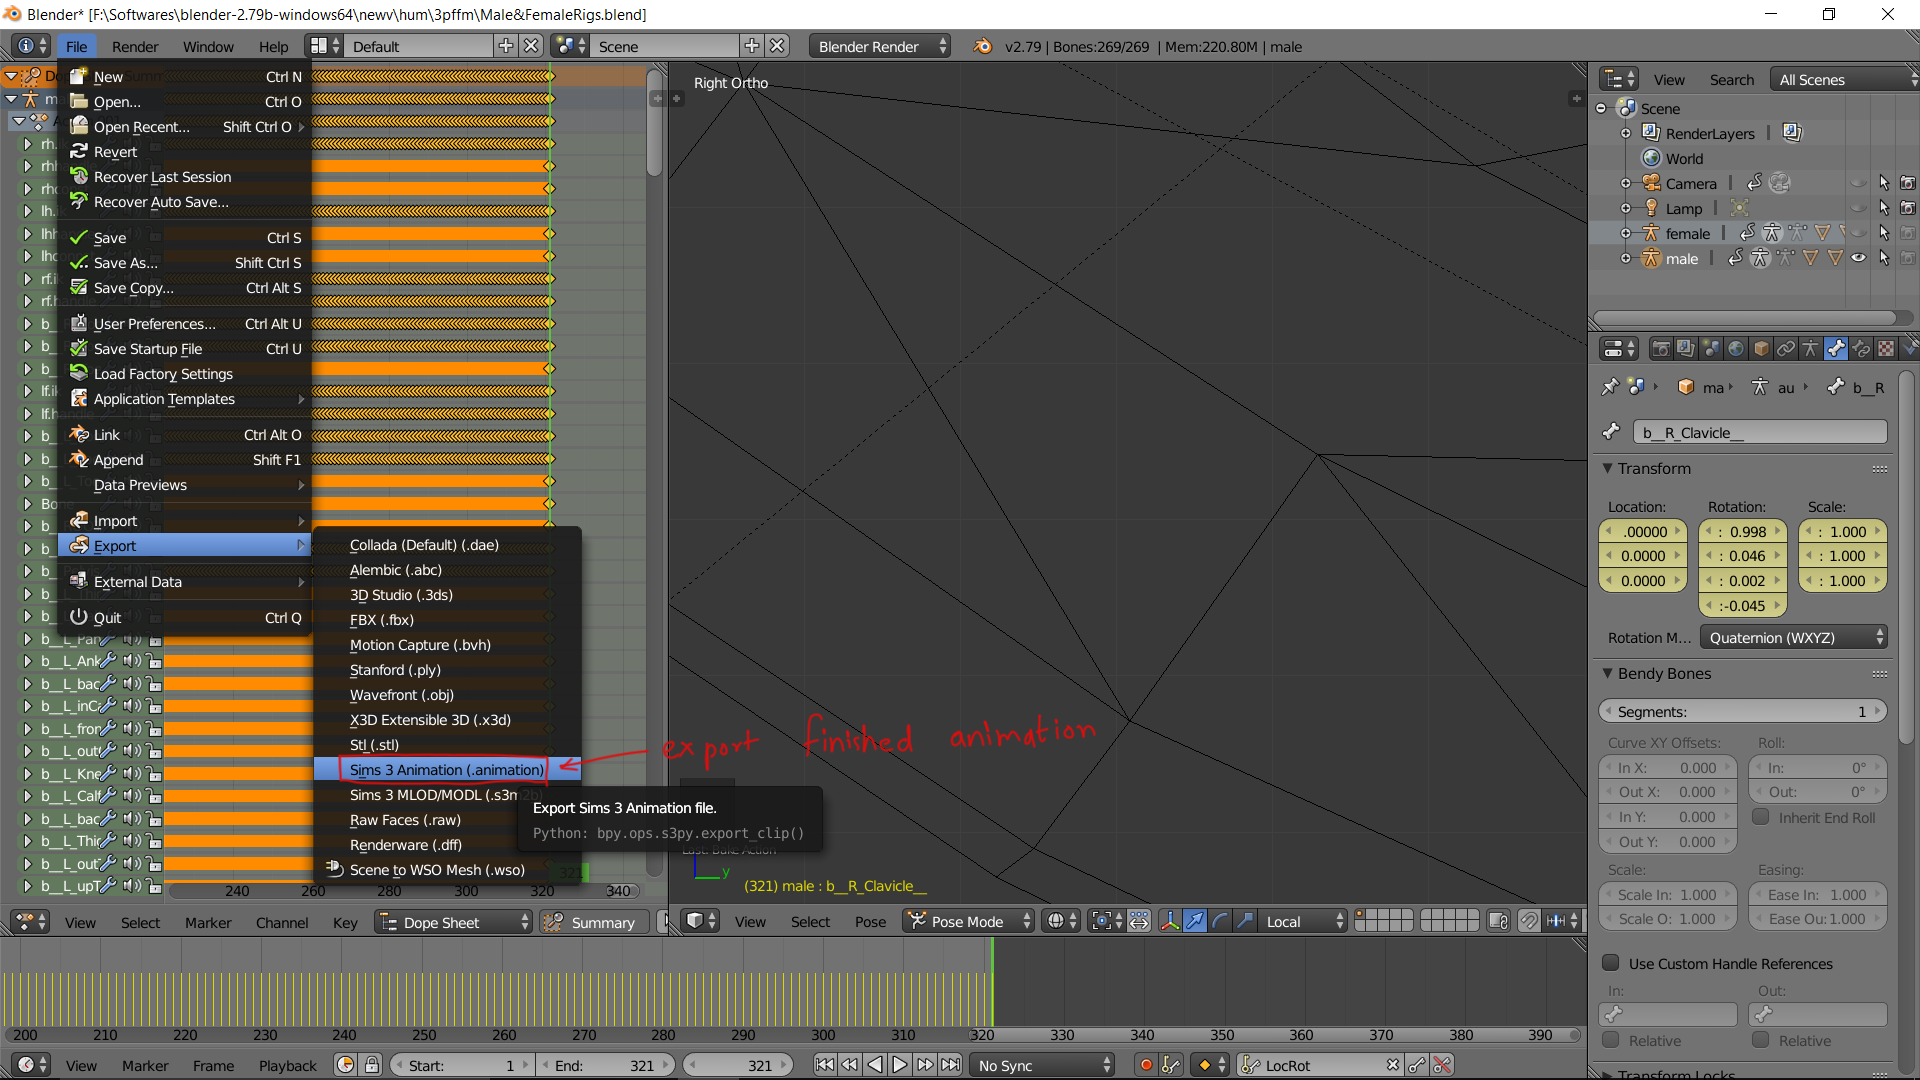This screenshot has height=1080, width=1920.
Task: Click the Segments value slider
Action: click(1743, 712)
